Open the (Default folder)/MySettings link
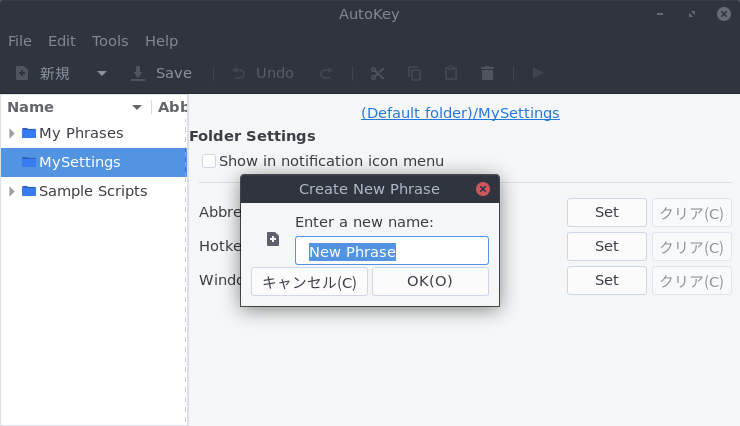 pos(460,113)
